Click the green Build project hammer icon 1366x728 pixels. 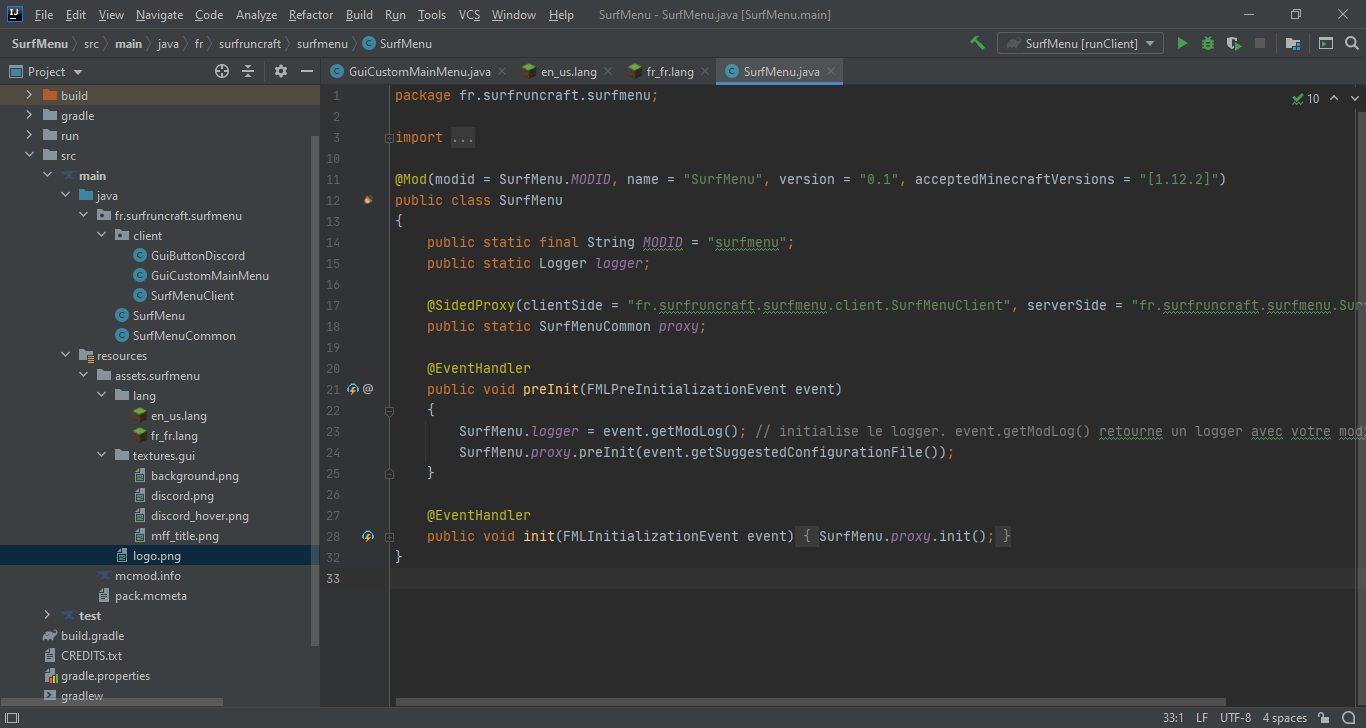coord(977,43)
